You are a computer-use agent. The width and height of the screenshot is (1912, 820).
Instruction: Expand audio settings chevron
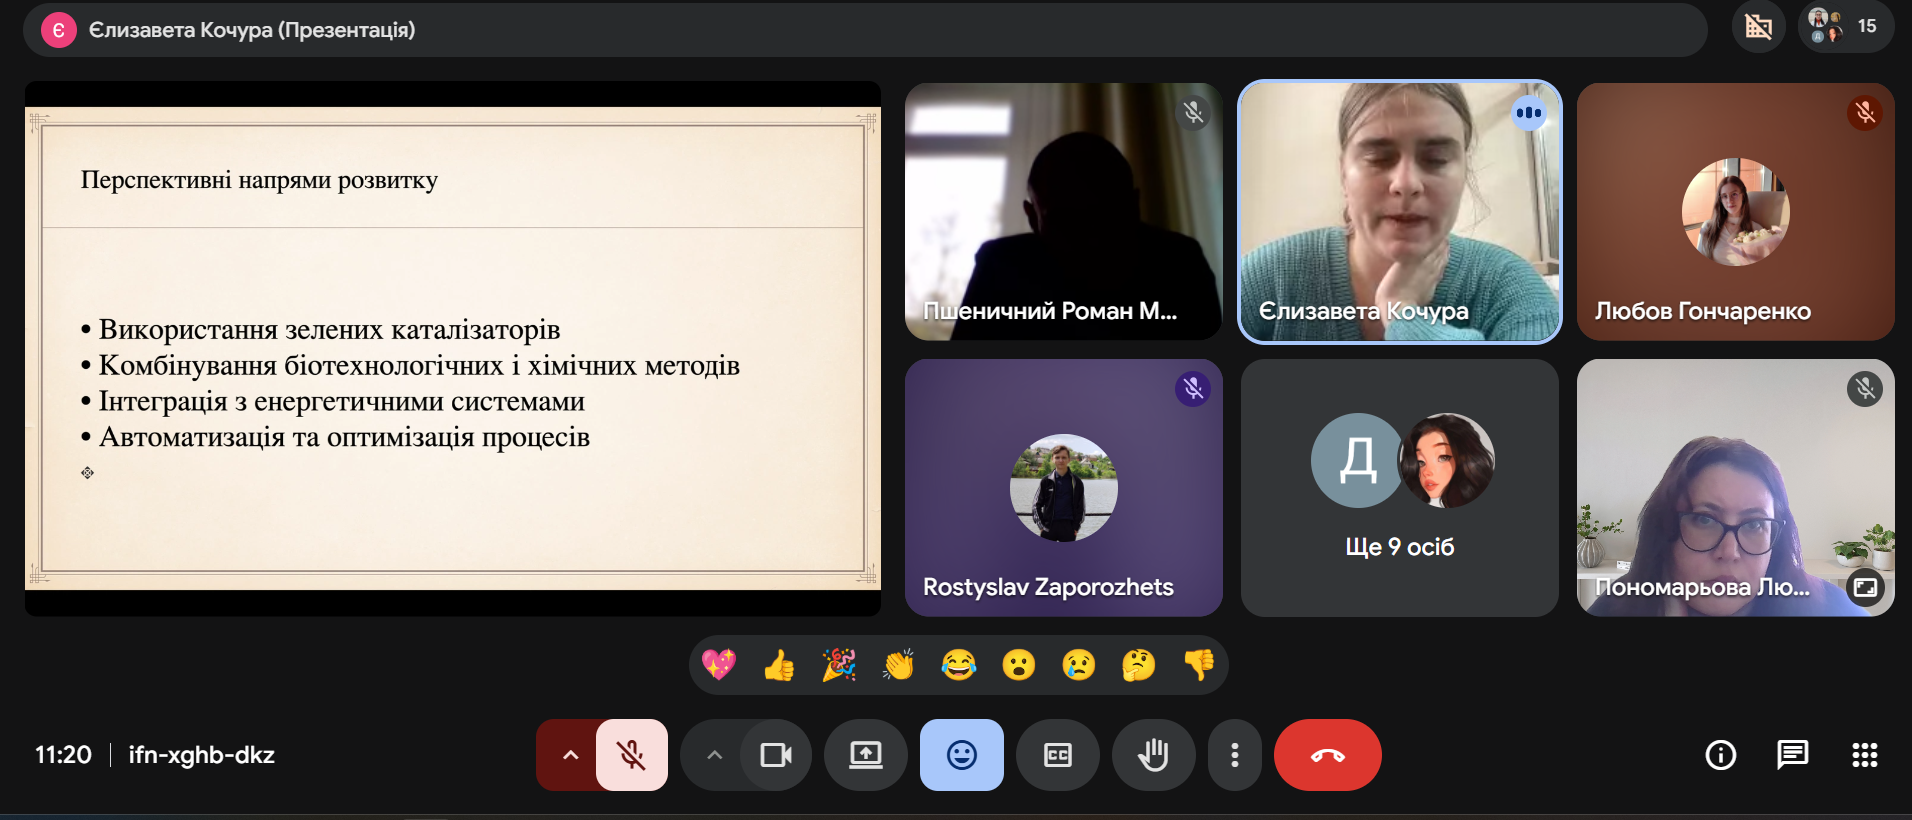(570, 755)
